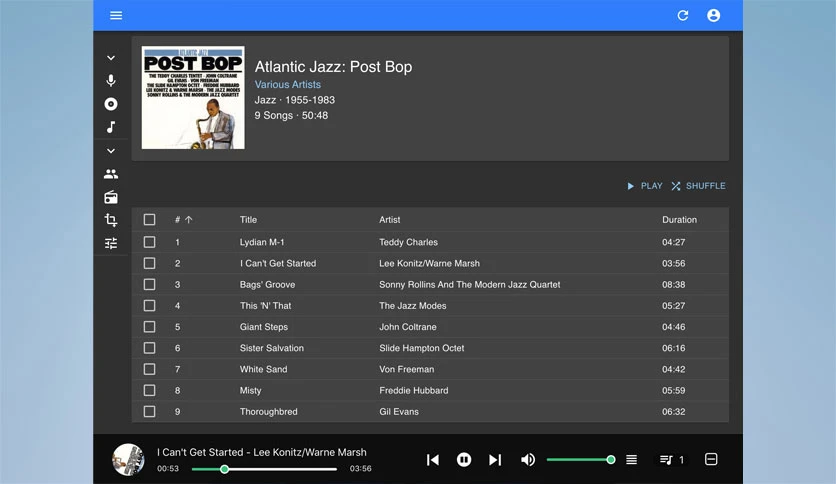Toggle the select-all checkbox in header

click(149, 220)
